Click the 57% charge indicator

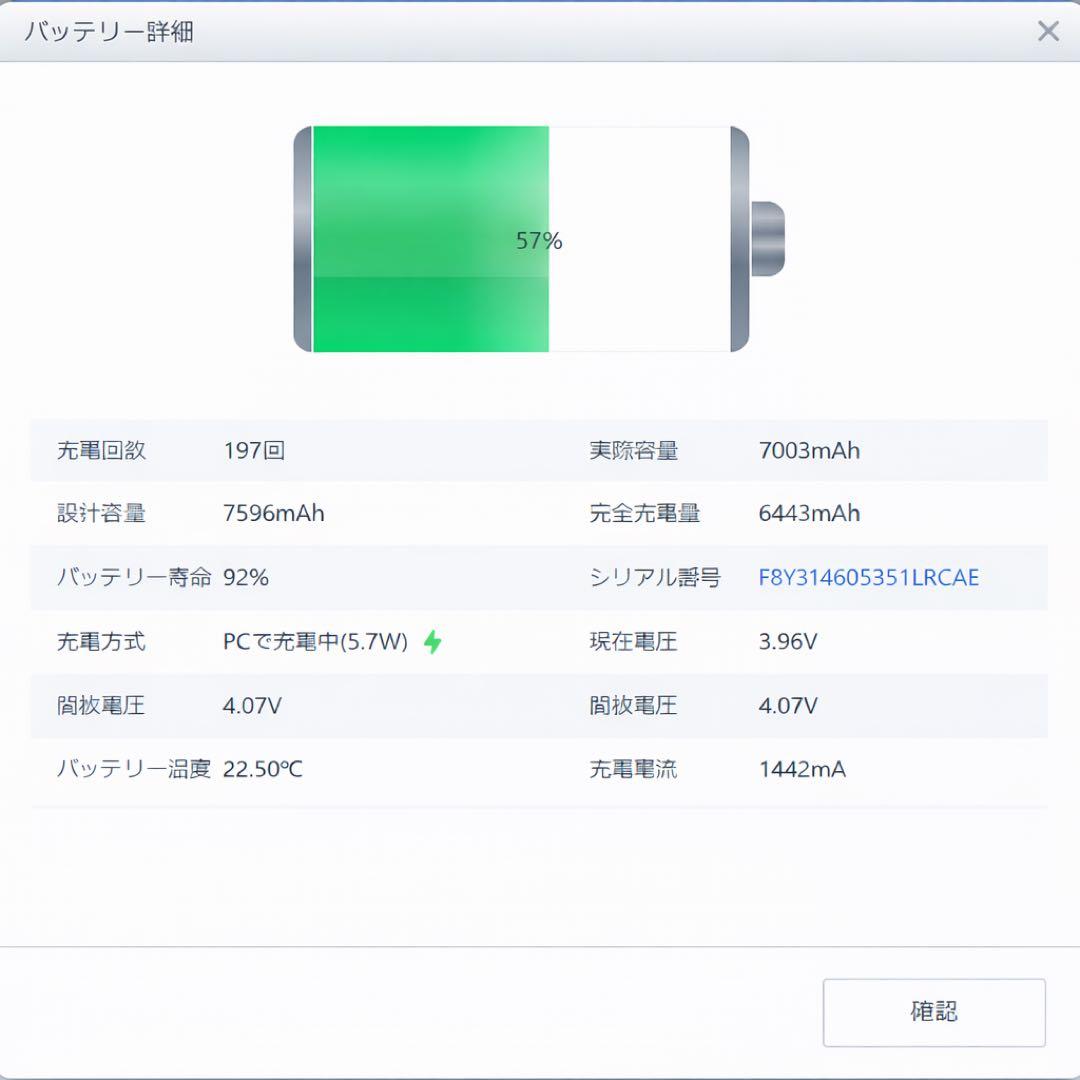(x=540, y=240)
